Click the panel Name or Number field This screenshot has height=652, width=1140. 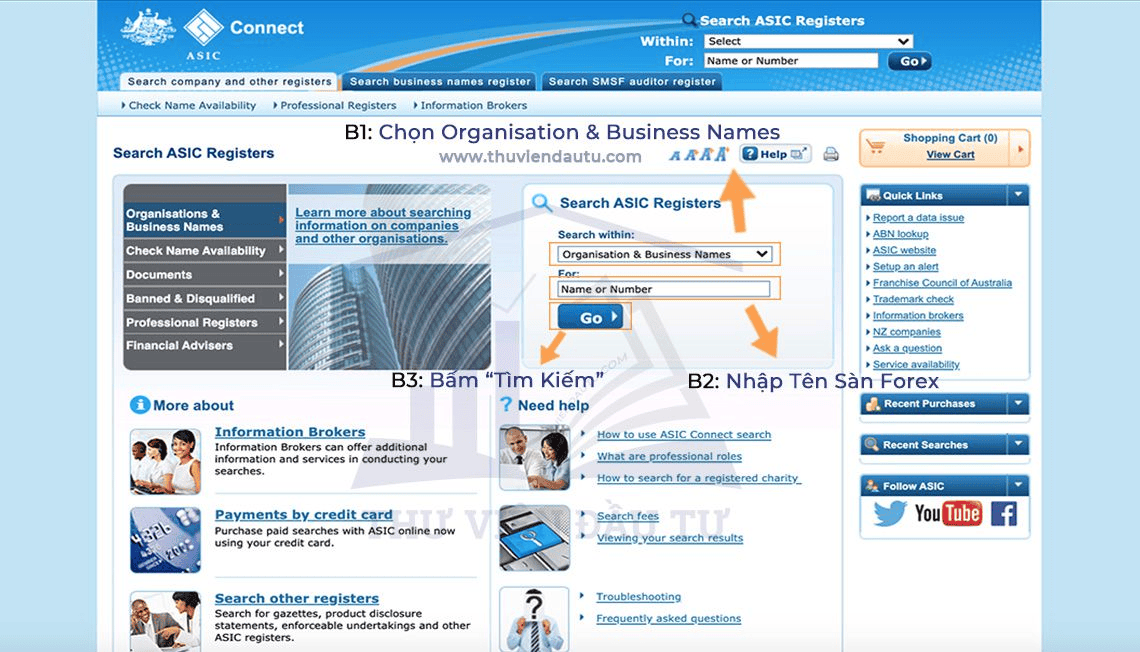tap(663, 289)
